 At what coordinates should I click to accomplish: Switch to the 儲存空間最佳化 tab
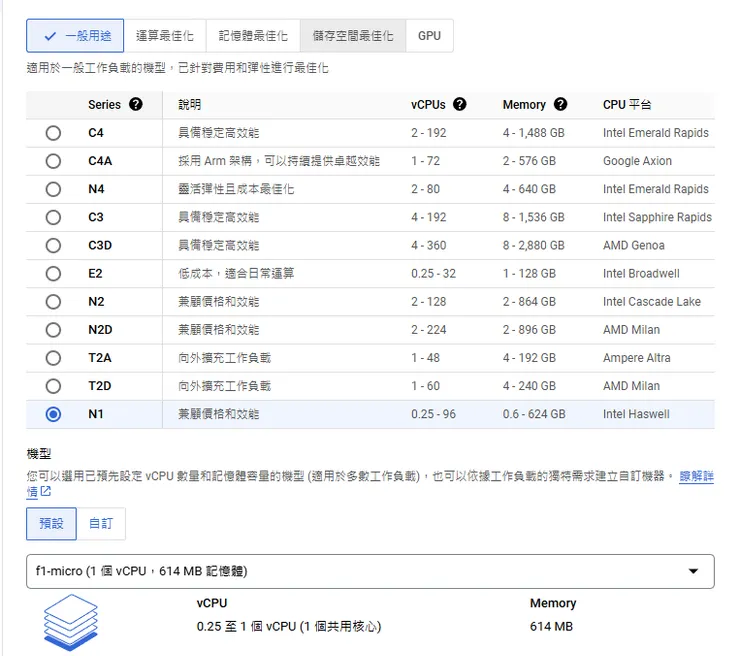tap(353, 36)
